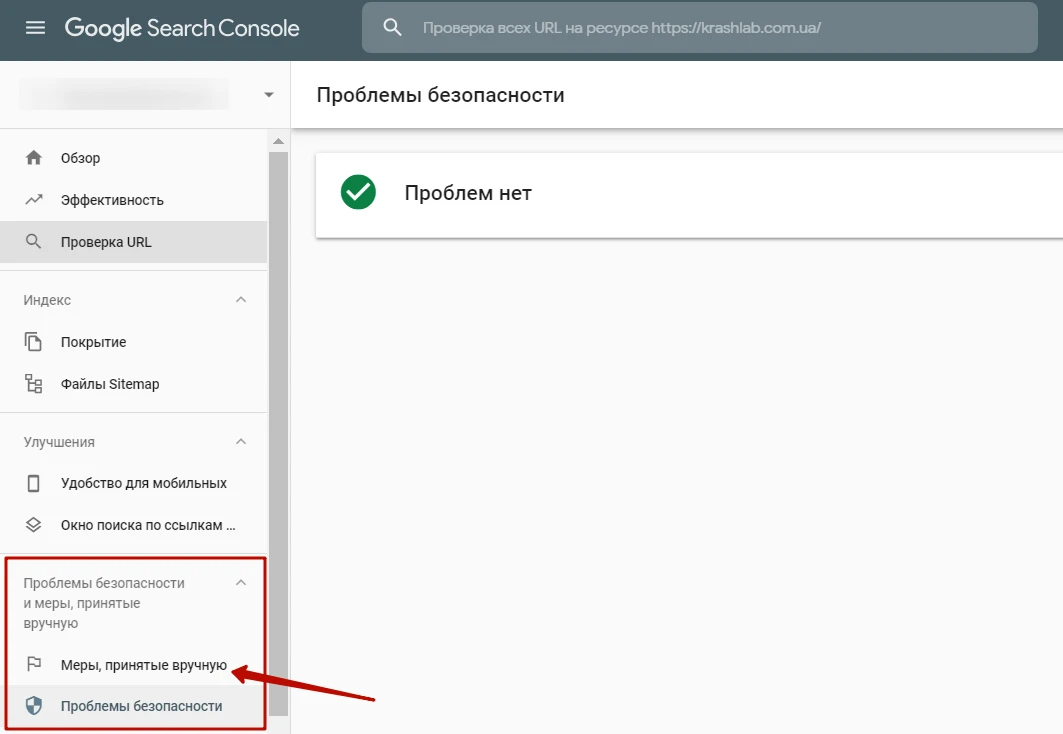This screenshot has height=734, width=1063.
Task: Collapse the Улучшения section
Action: 240,442
